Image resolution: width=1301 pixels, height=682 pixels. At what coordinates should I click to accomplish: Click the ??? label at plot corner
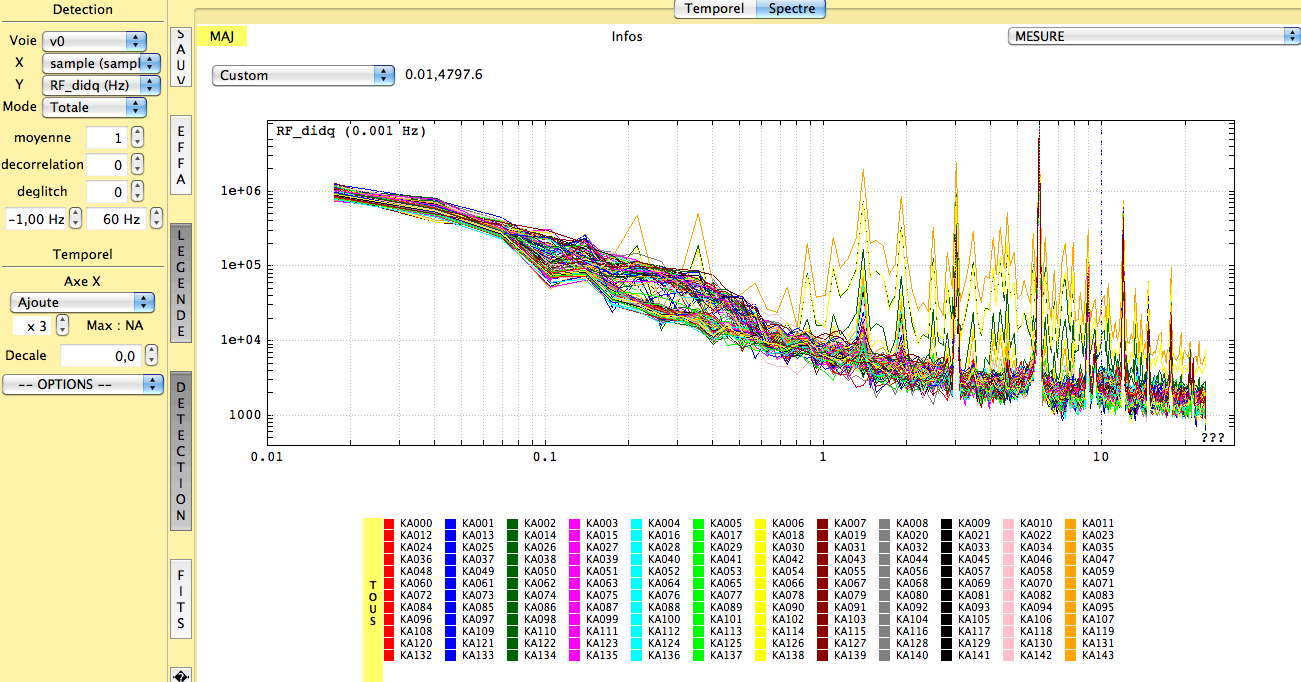(x=1212, y=438)
